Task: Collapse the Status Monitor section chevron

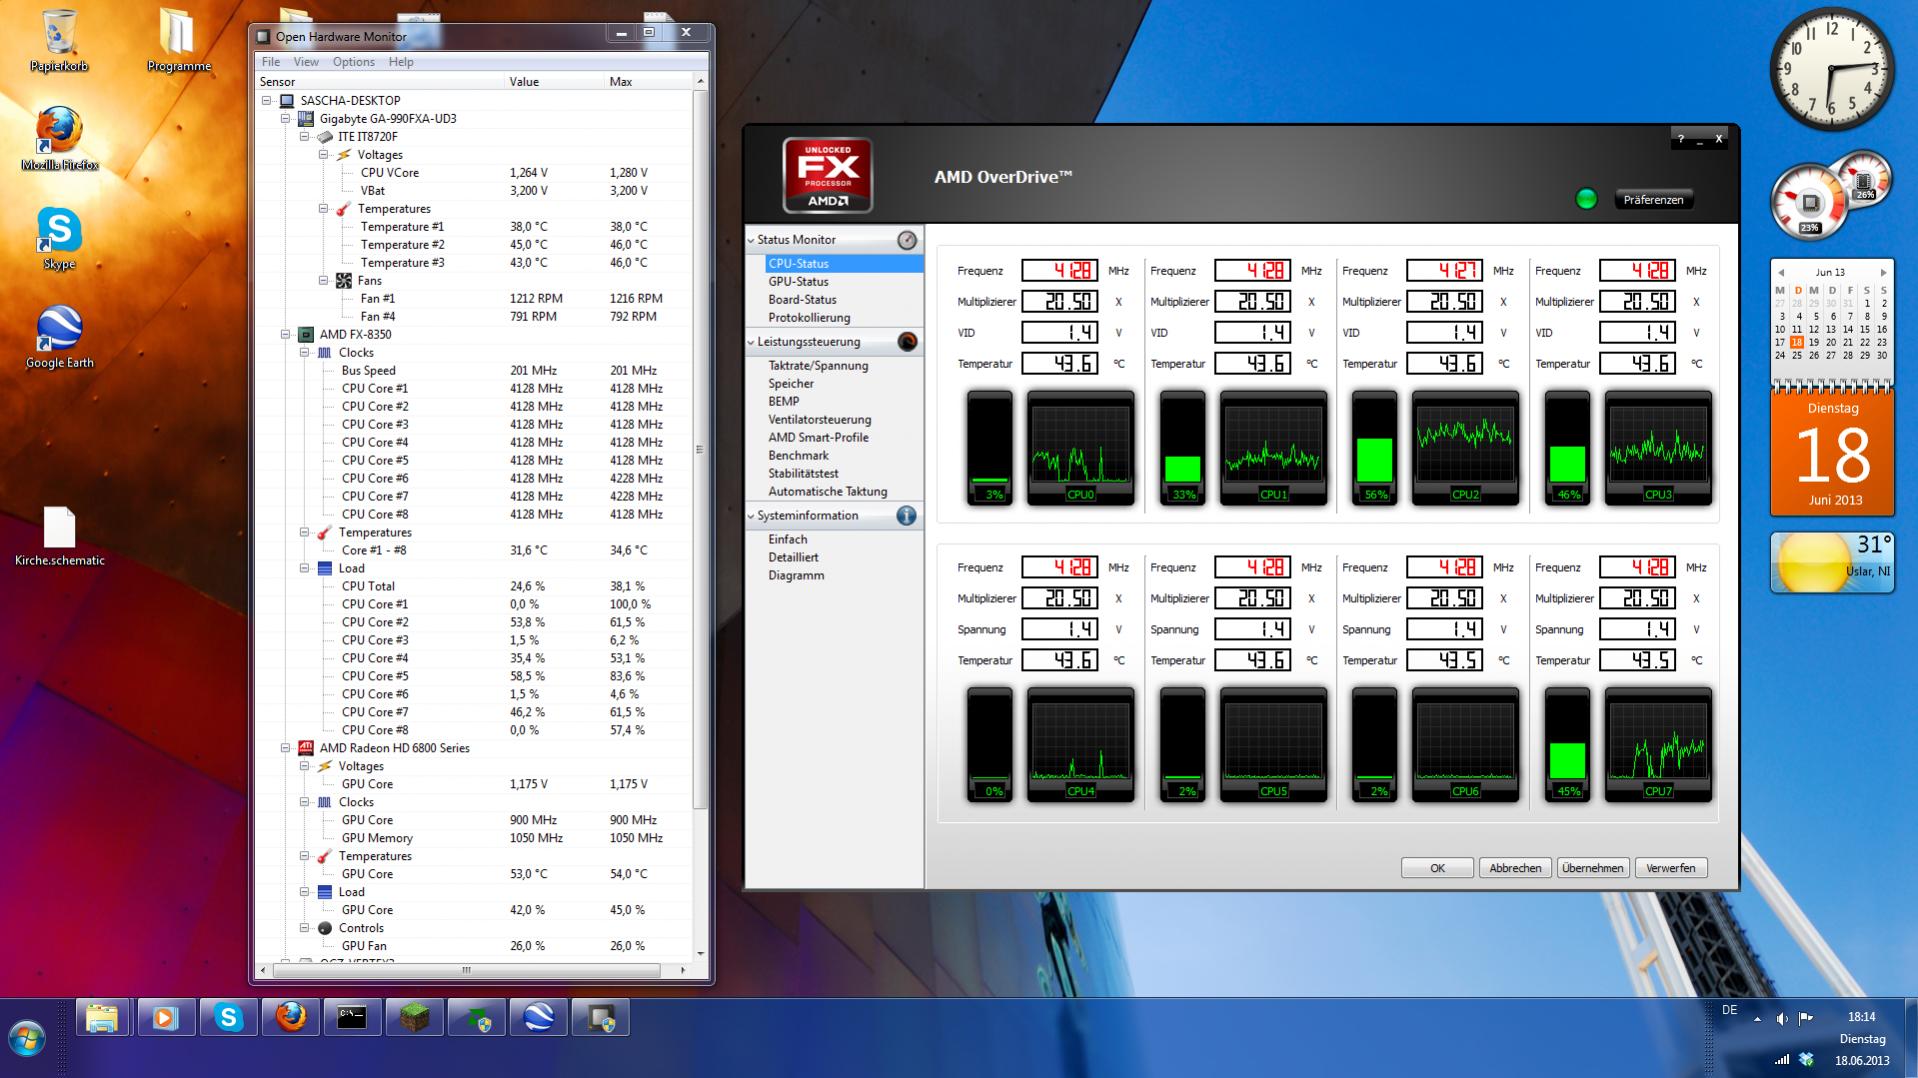Action: click(x=751, y=240)
